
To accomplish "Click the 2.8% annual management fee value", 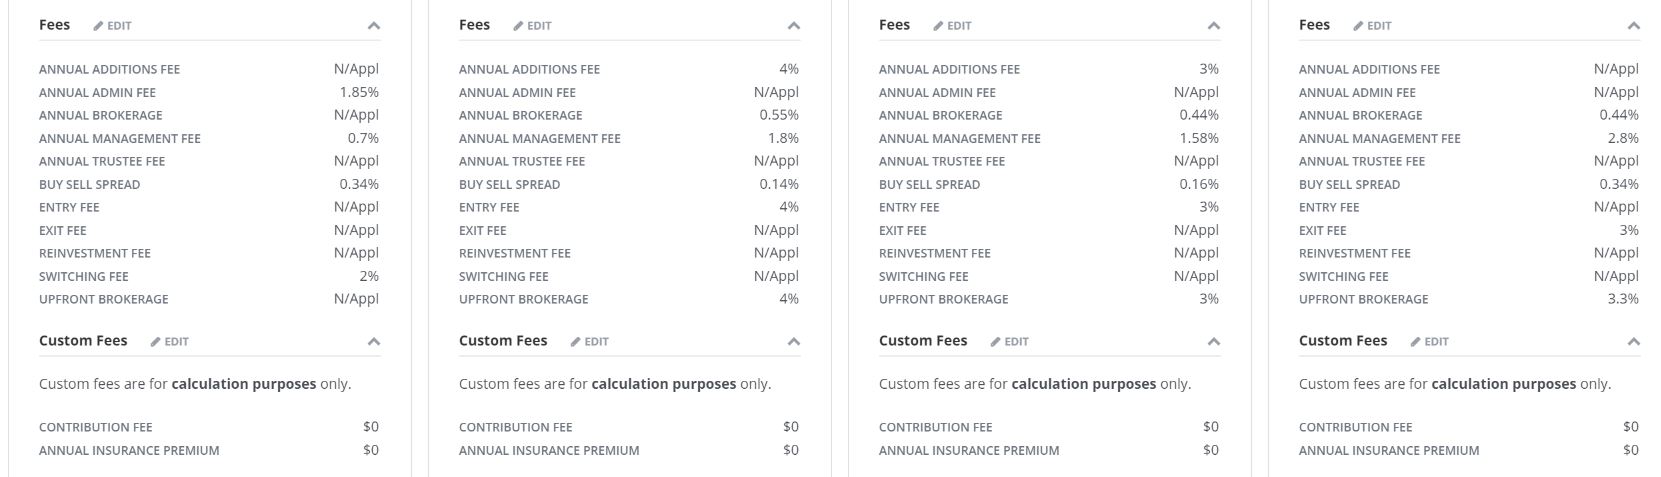I will [x=1623, y=138].
